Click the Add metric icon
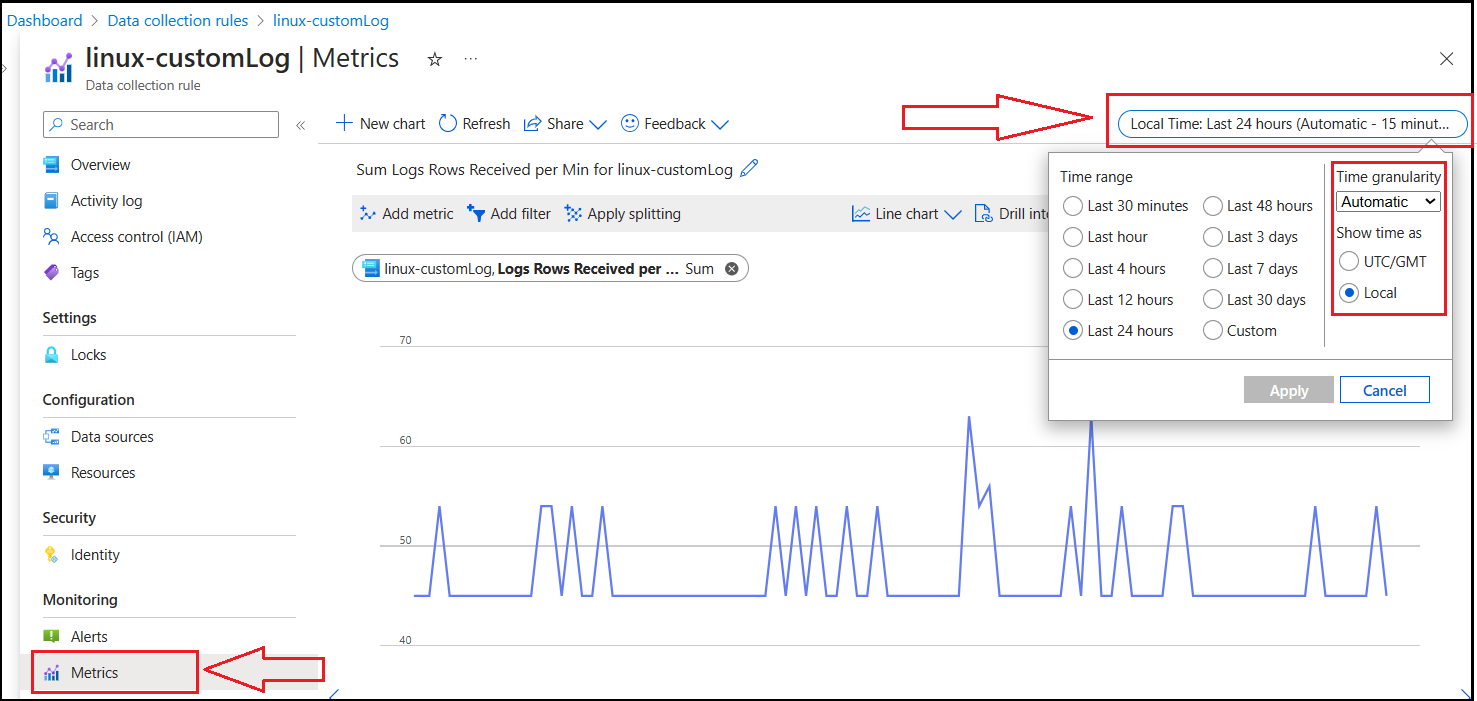This screenshot has width=1477, height=701. [368, 213]
